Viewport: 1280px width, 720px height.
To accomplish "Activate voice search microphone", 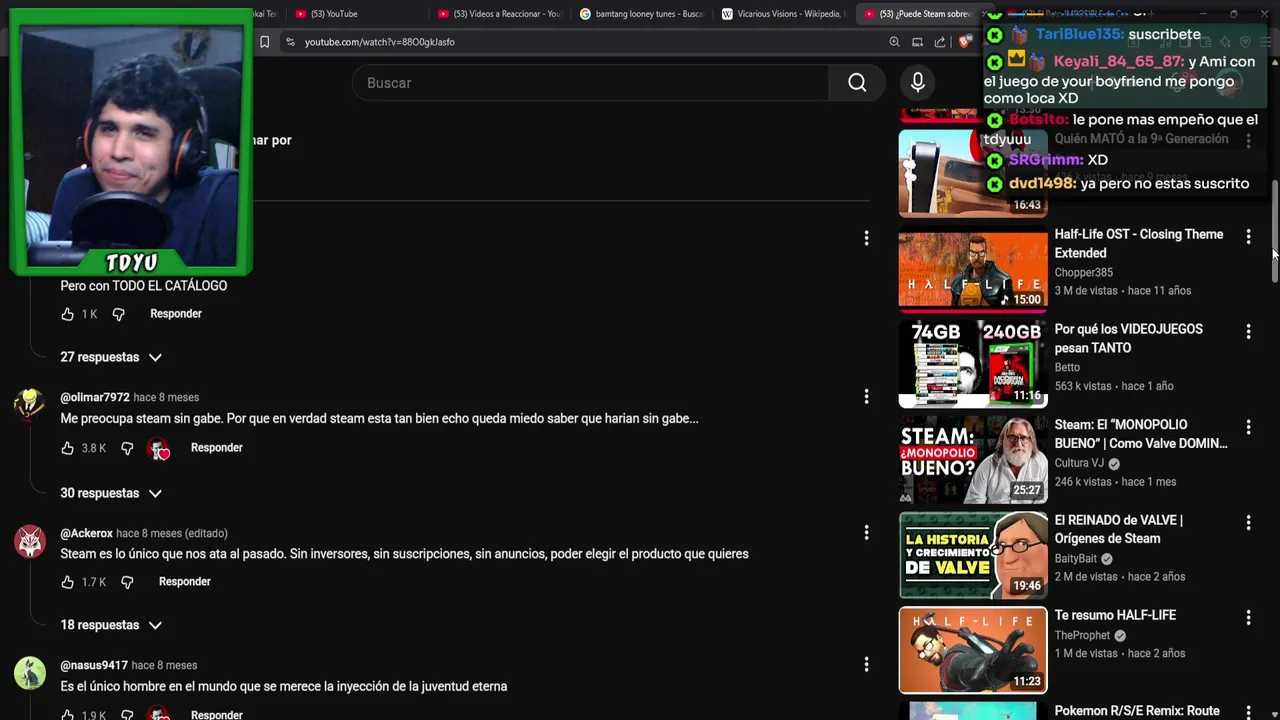I will tap(917, 83).
